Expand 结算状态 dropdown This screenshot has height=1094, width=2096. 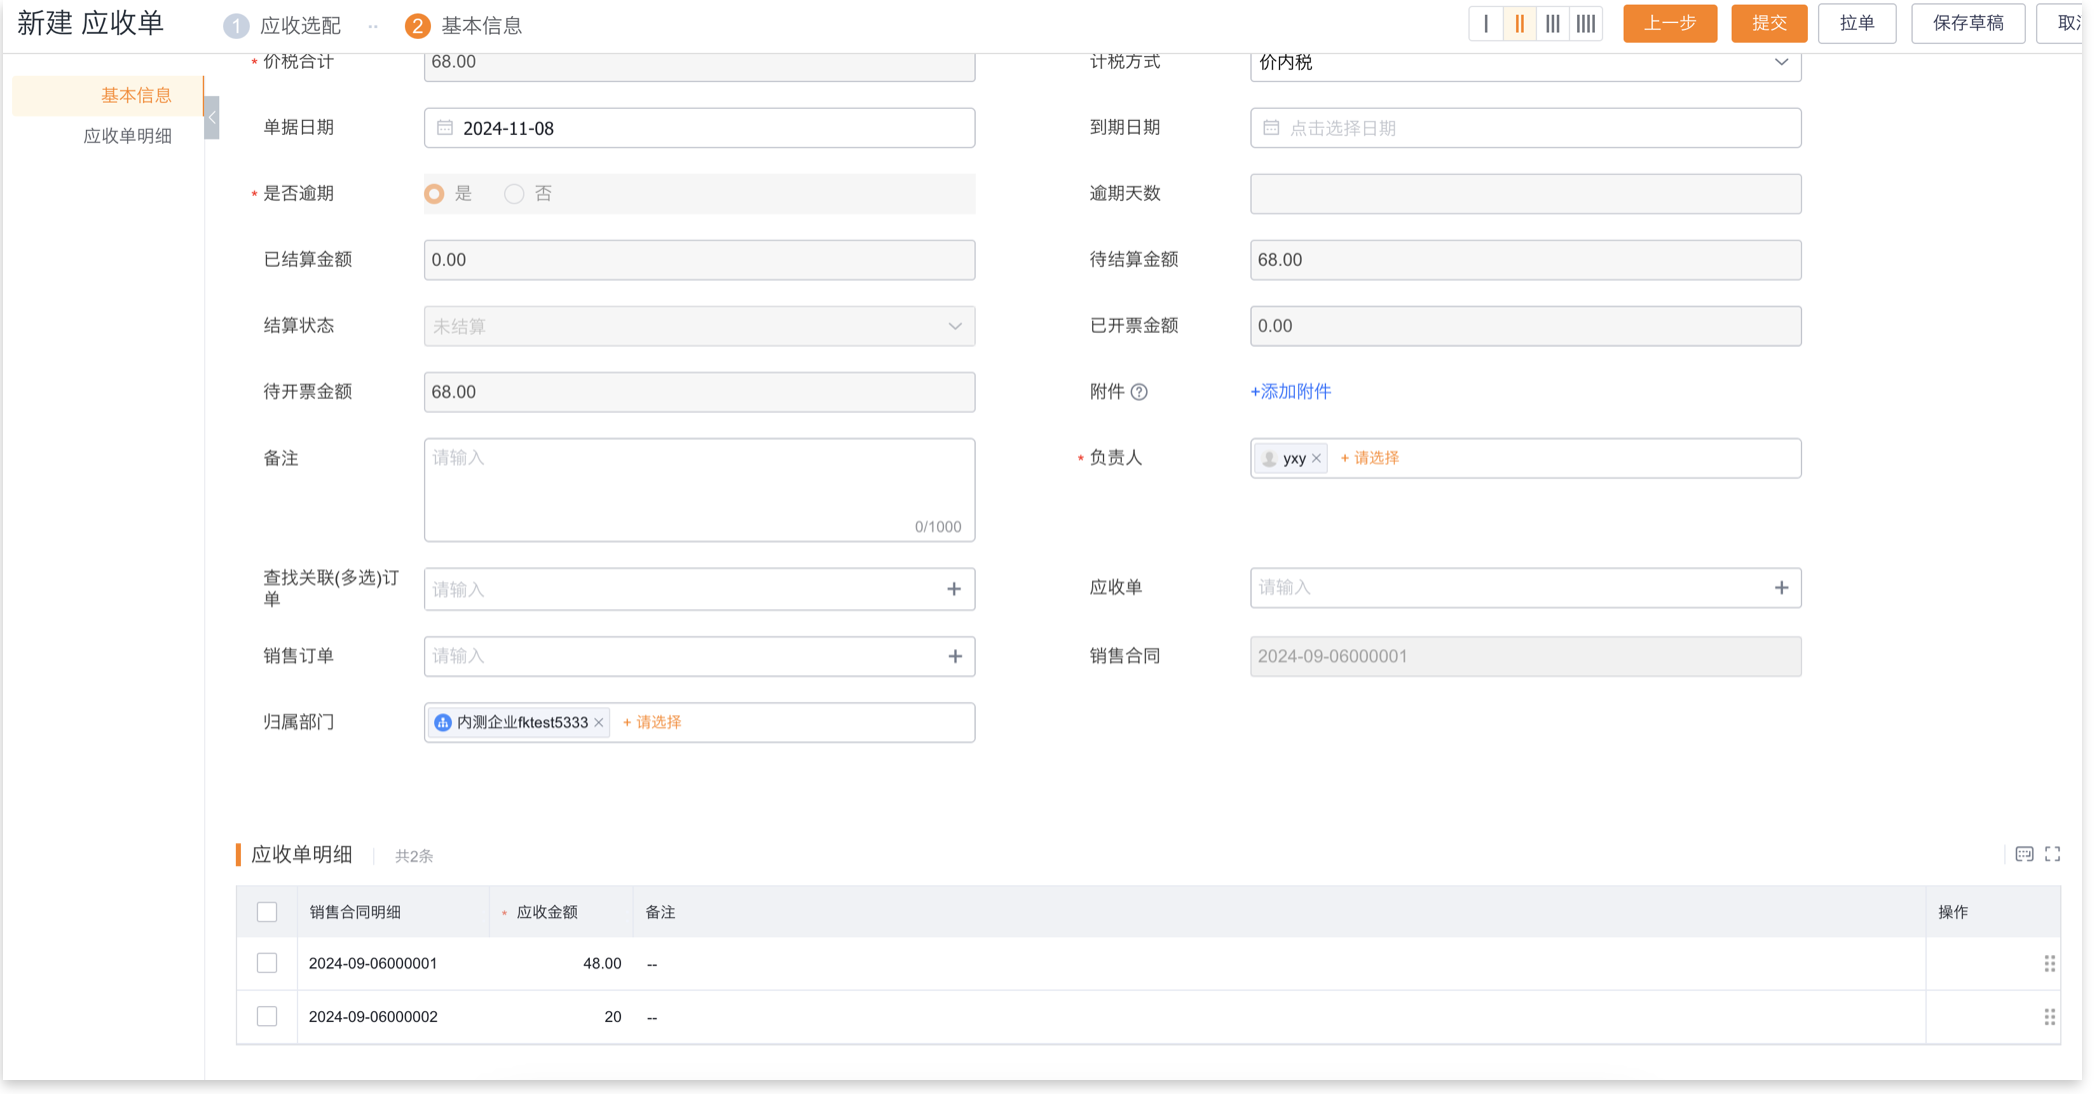699,326
